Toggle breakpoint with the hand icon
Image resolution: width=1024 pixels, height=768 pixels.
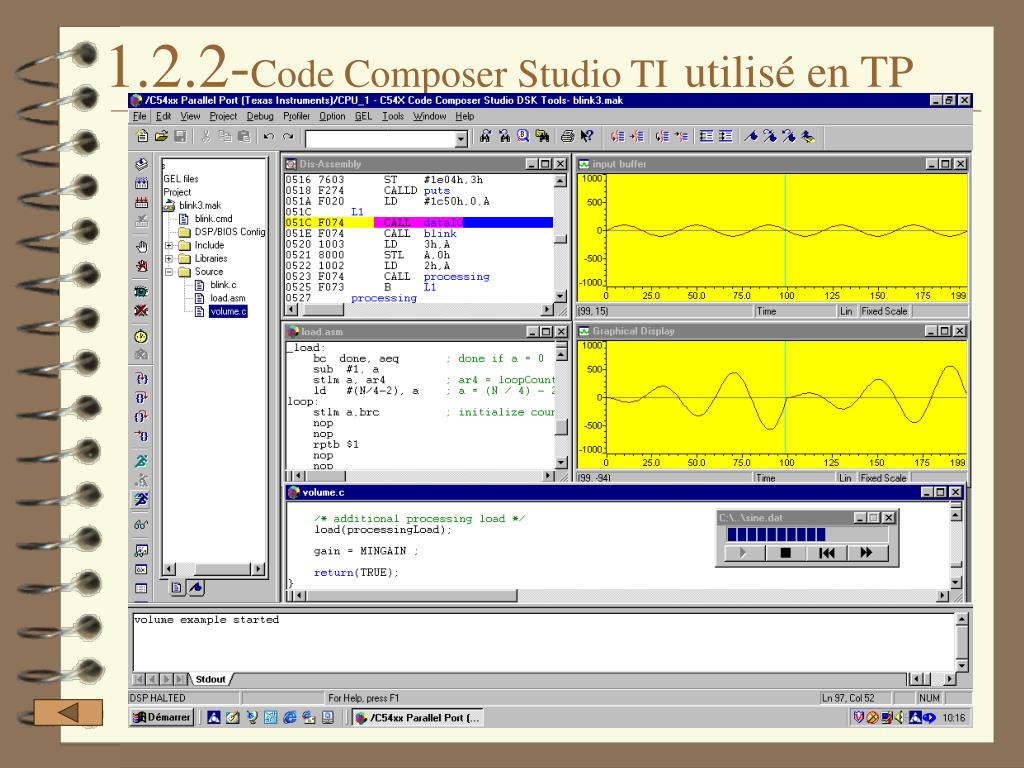pyautogui.click(x=141, y=246)
